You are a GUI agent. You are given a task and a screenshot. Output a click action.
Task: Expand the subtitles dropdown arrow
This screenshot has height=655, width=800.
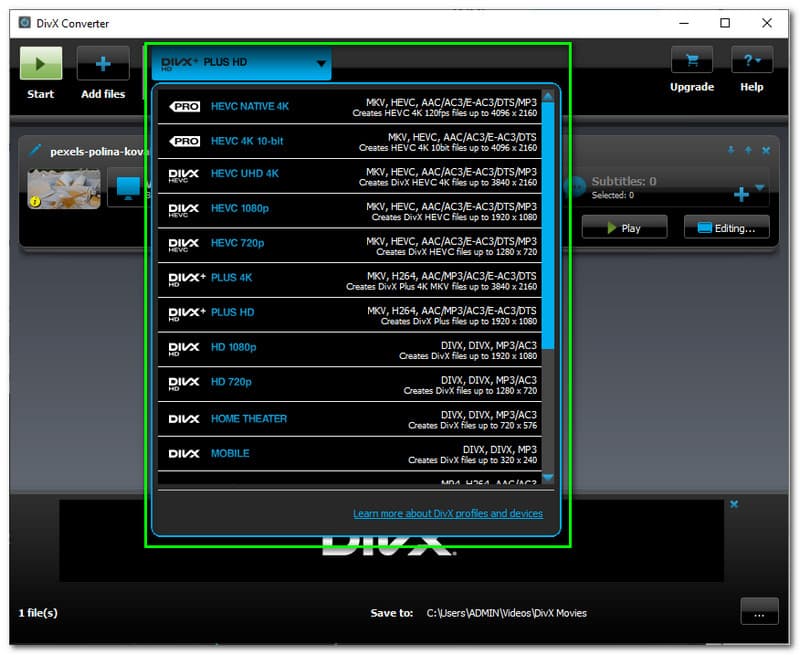point(760,188)
